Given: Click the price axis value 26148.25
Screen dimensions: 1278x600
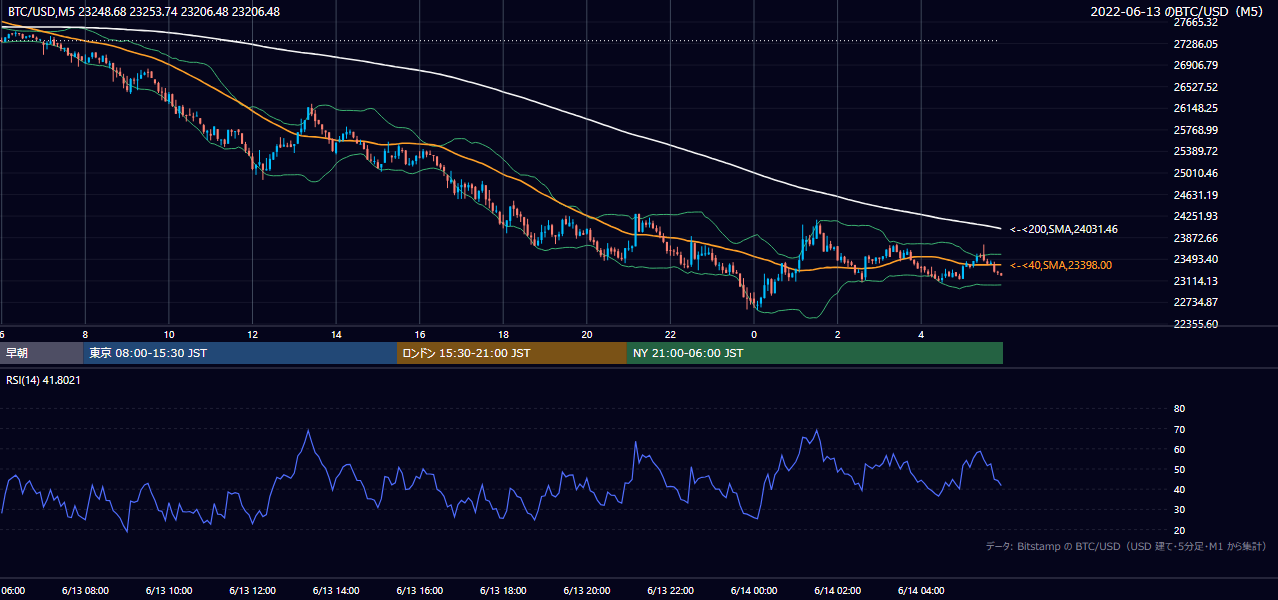Looking at the screenshot, I should [1196, 108].
